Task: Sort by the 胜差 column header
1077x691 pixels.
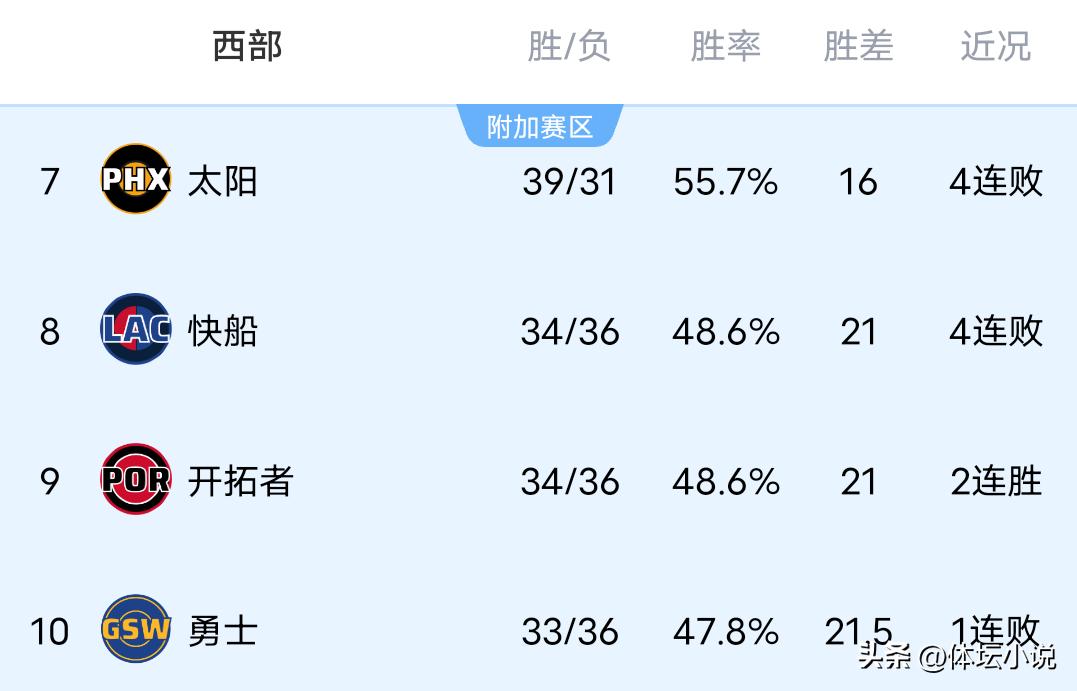Action: 858,46
